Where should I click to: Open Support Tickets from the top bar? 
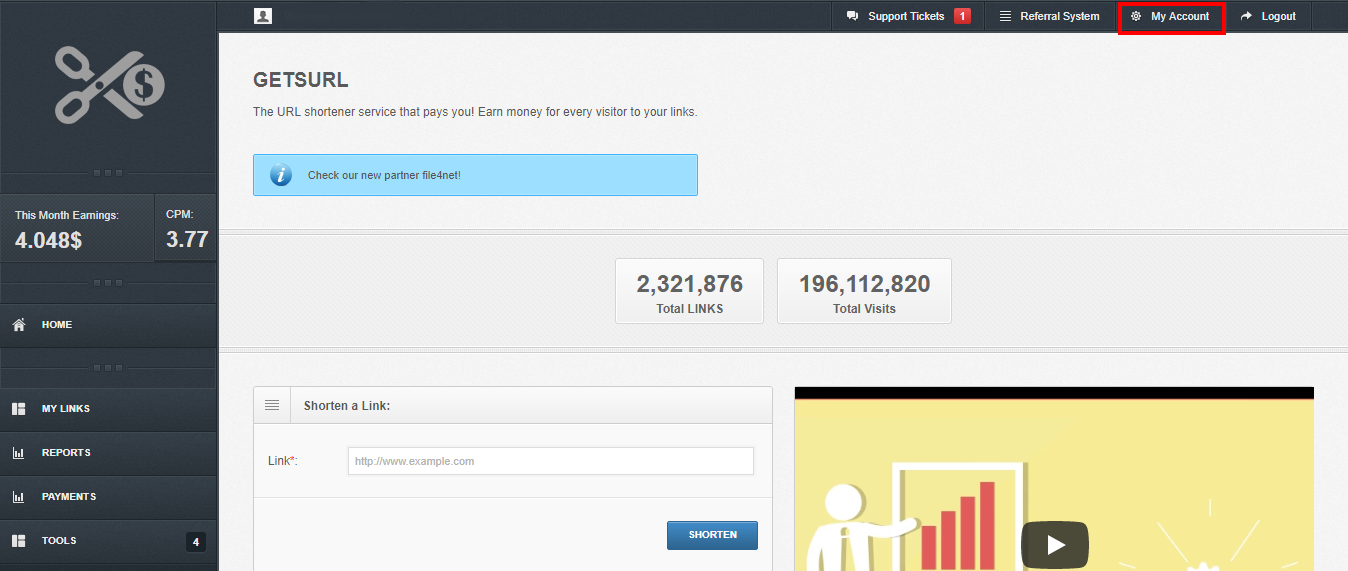[x=908, y=16]
